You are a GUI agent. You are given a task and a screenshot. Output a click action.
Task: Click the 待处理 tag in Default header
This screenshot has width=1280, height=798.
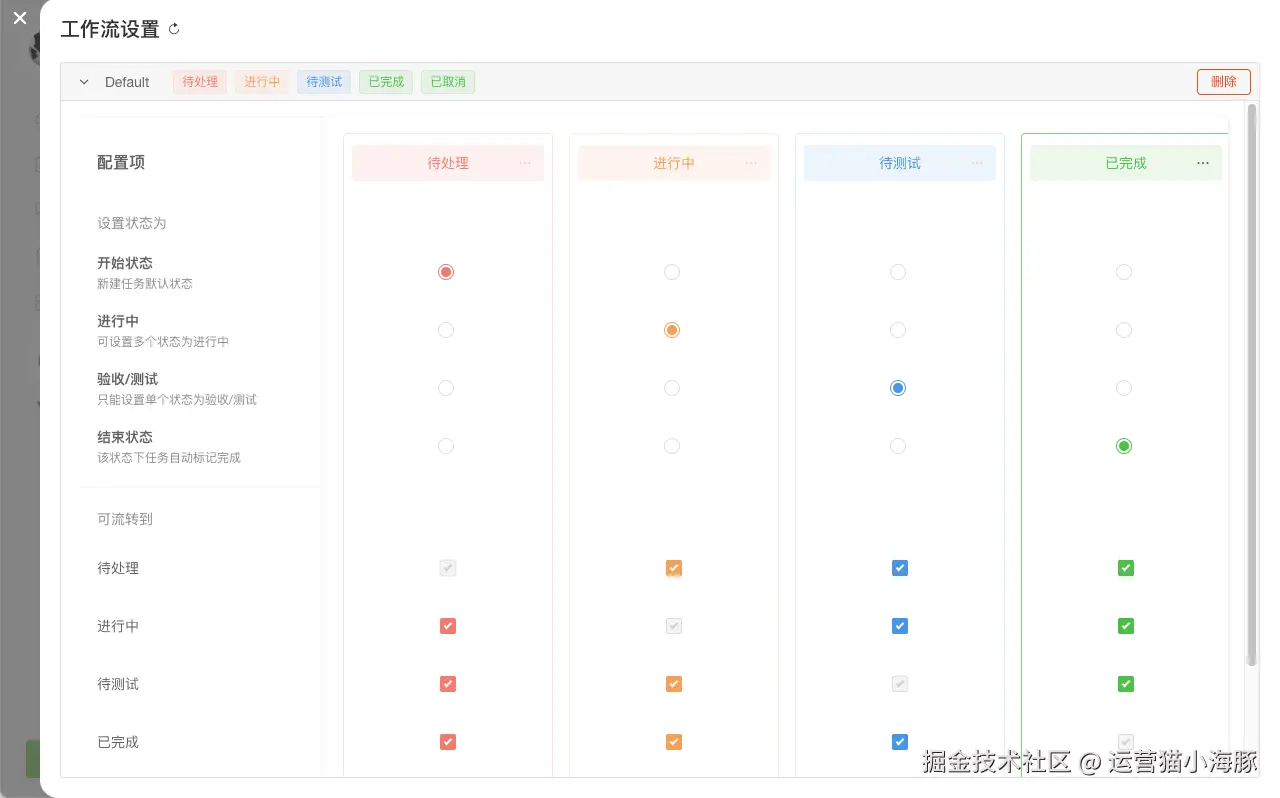coord(200,82)
